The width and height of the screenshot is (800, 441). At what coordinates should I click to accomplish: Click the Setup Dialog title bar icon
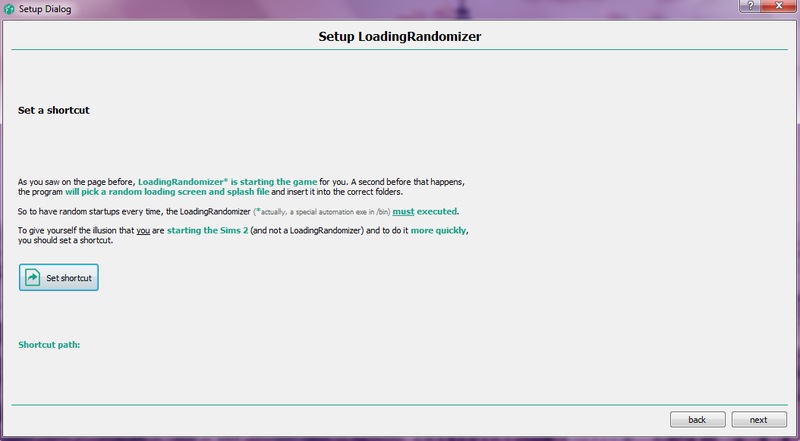pyautogui.click(x=9, y=8)
